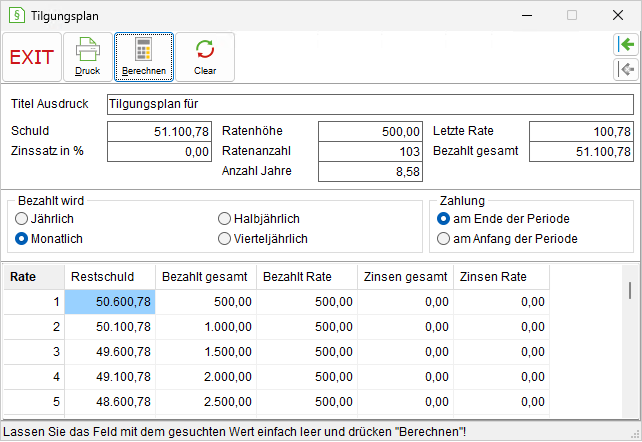Click the gray arrow-to-bar icon
The width and height of the screenshot is (642, 442).
pos(626,69)
